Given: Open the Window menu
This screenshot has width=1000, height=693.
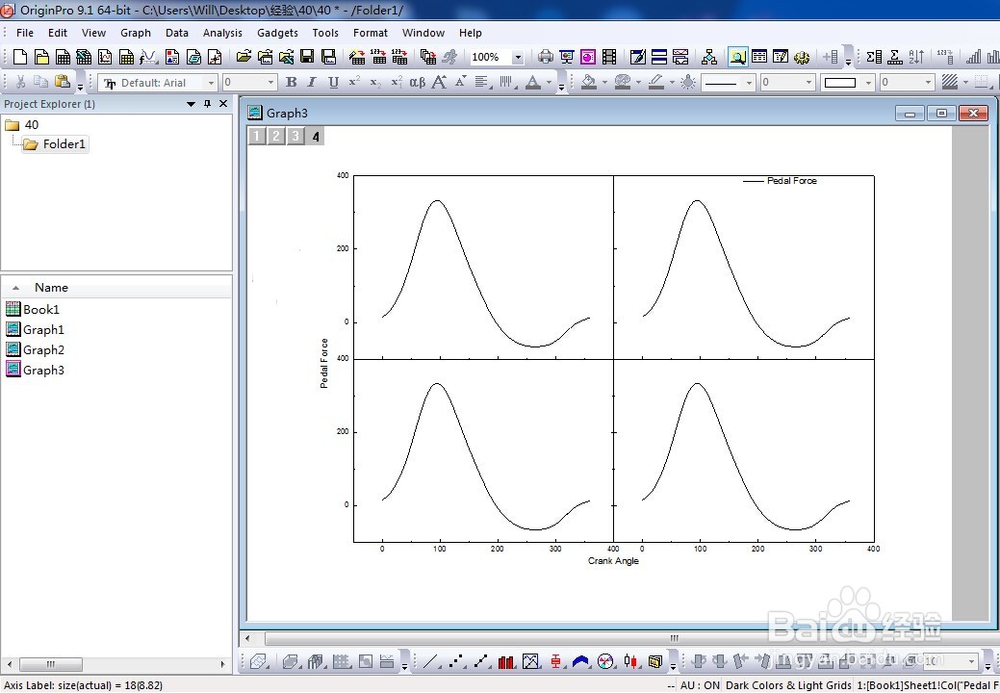Looking at the screenshot, I should (x=423, y=33).
